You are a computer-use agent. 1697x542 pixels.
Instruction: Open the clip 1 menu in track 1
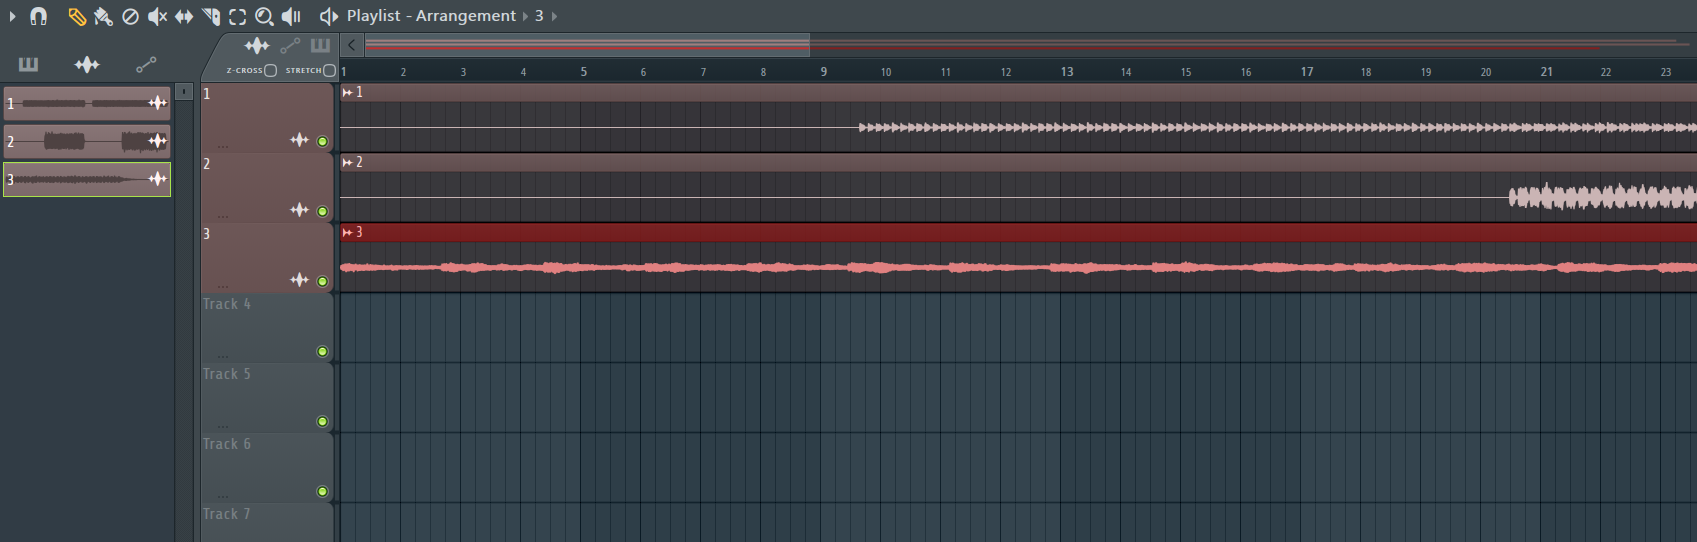tap(347, 92)
